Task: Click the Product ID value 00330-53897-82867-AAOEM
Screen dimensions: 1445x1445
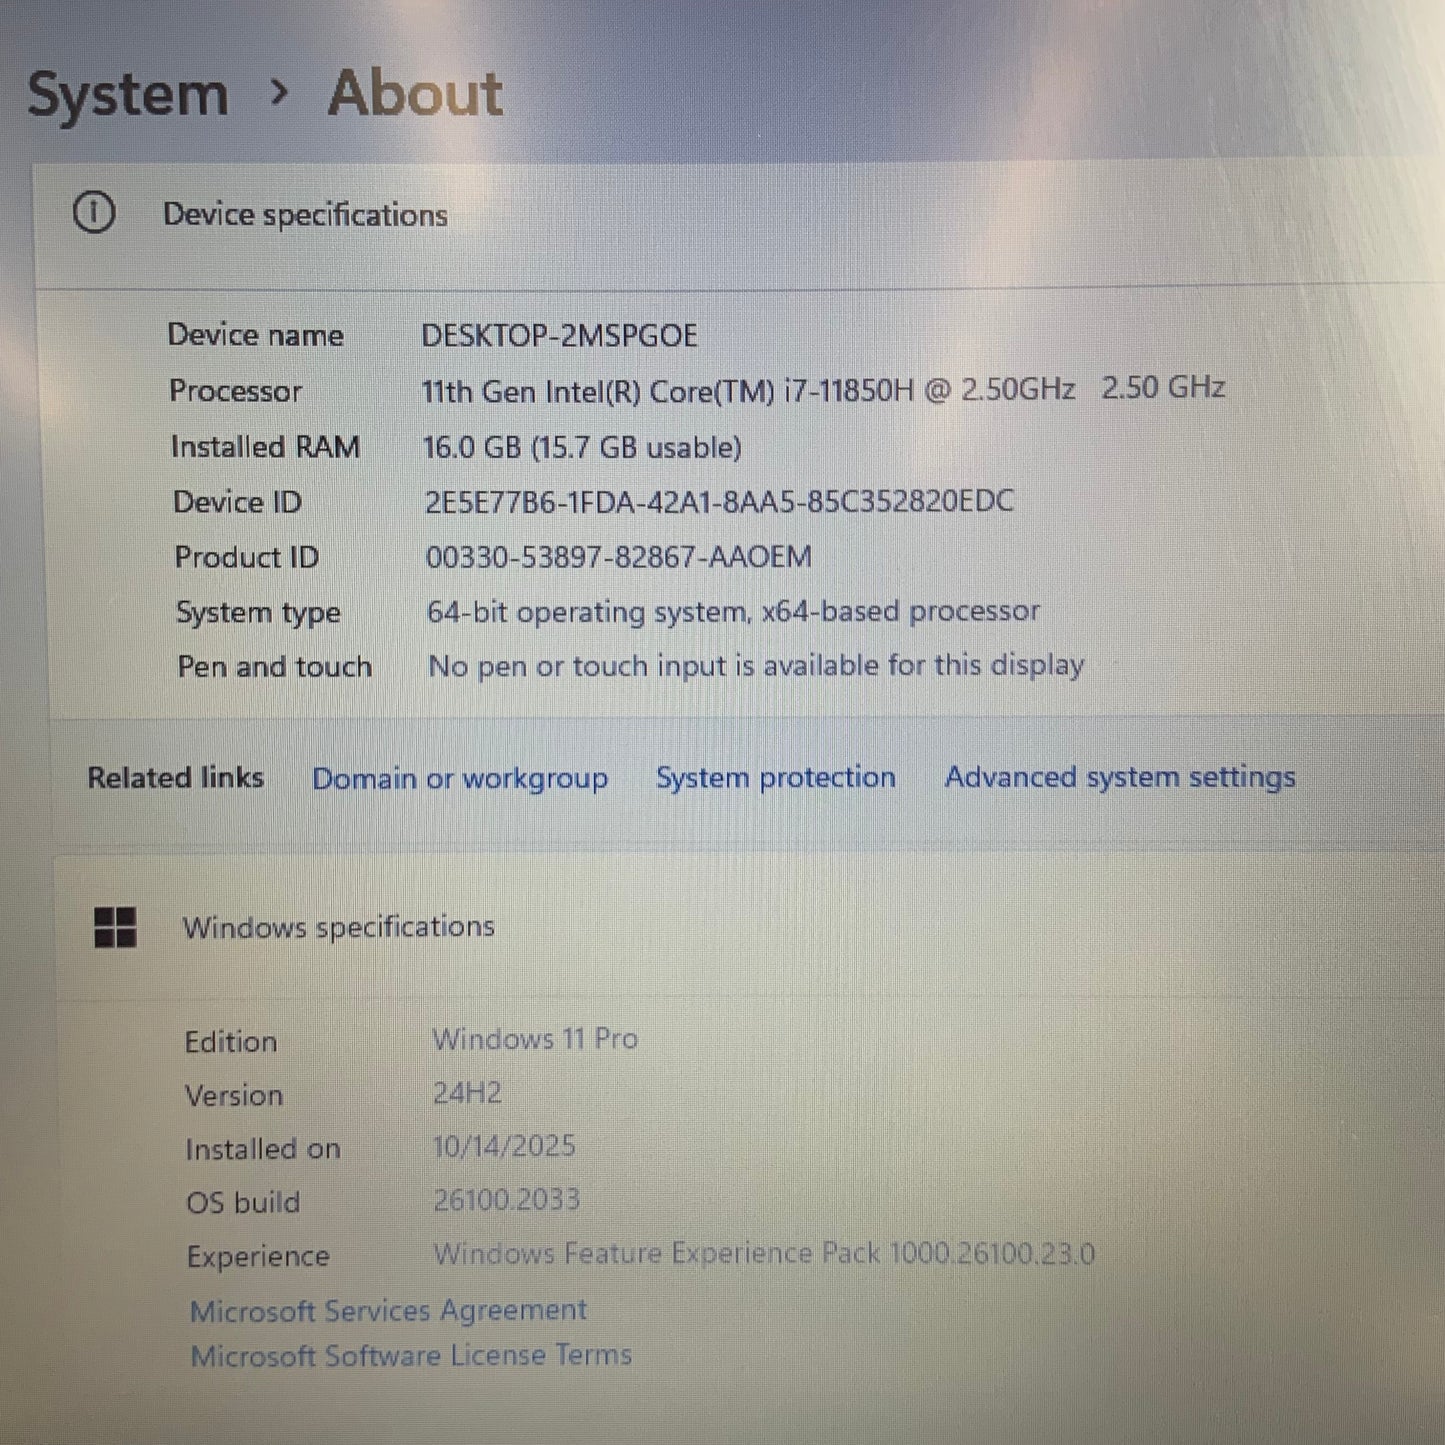Action: (618, 556)
